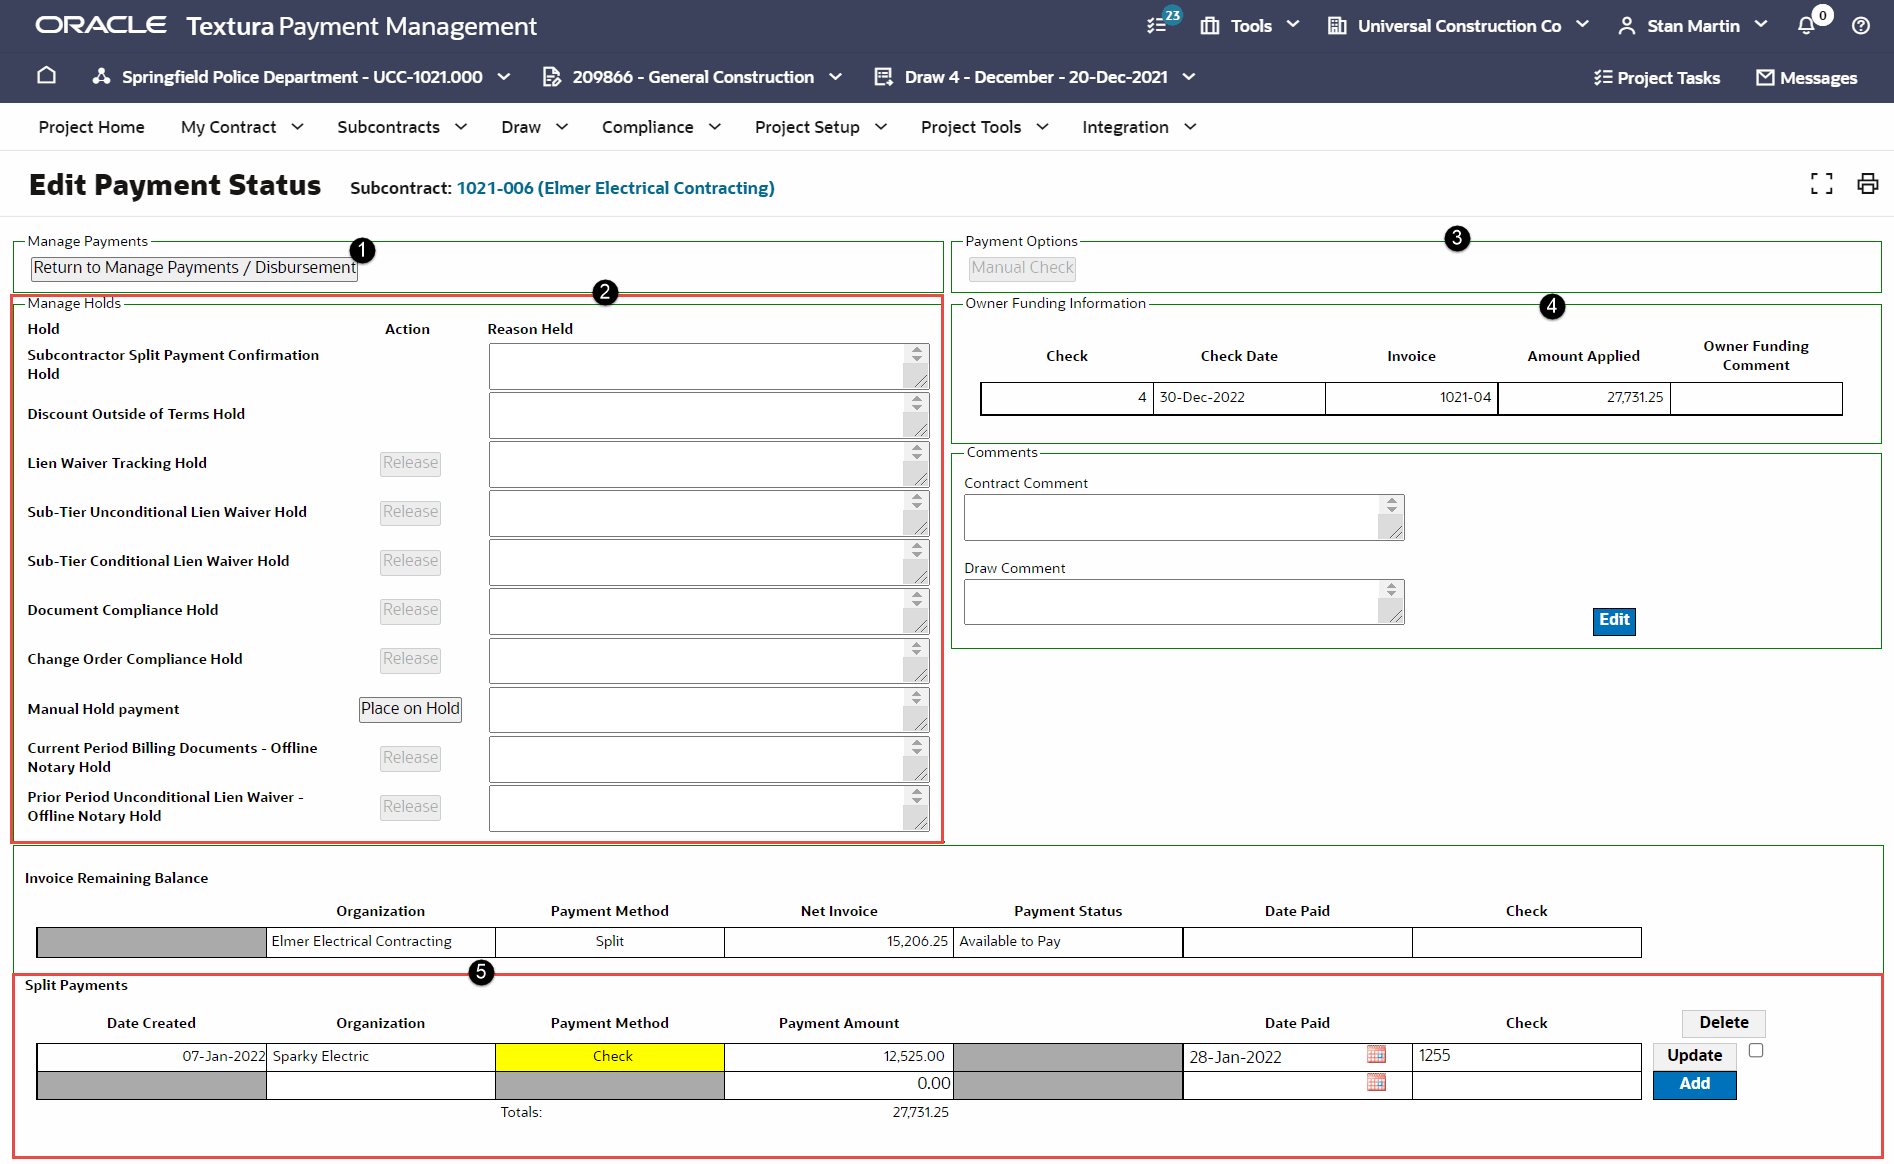The height and width of the screenshot is (1164, 1894).
Task: Release Change Order Compliance Hold
Action: coord(410,659)
